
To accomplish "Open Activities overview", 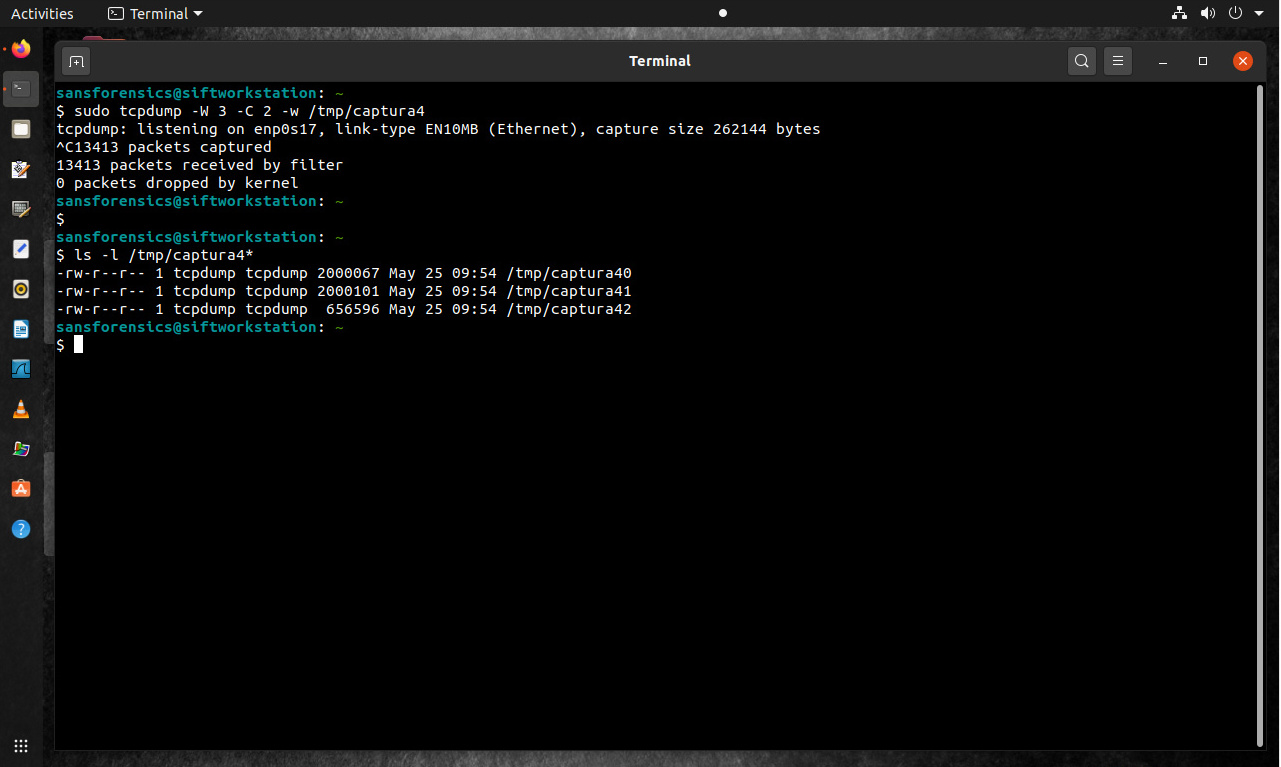I will click(x=42, y=13).
